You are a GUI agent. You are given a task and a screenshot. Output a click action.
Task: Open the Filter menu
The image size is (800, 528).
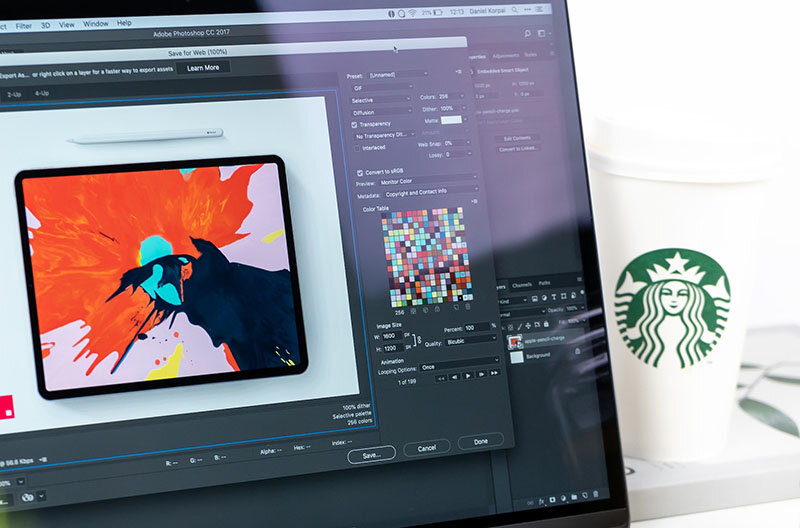point(23,26)
